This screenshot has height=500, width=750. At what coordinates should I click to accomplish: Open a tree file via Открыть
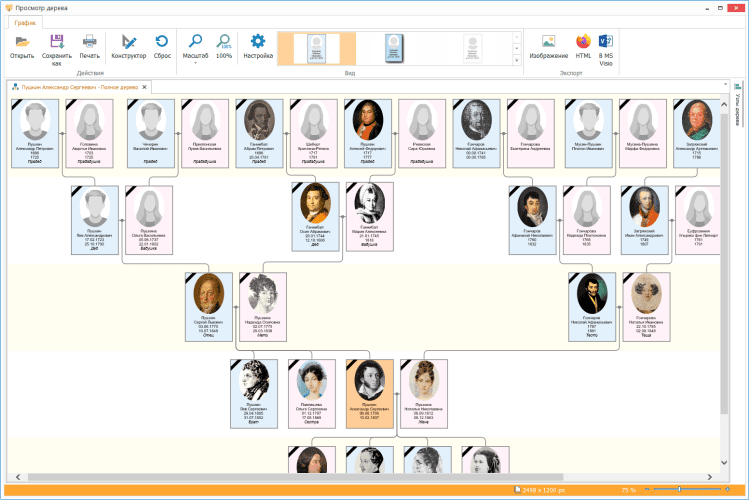coord(22,47)
